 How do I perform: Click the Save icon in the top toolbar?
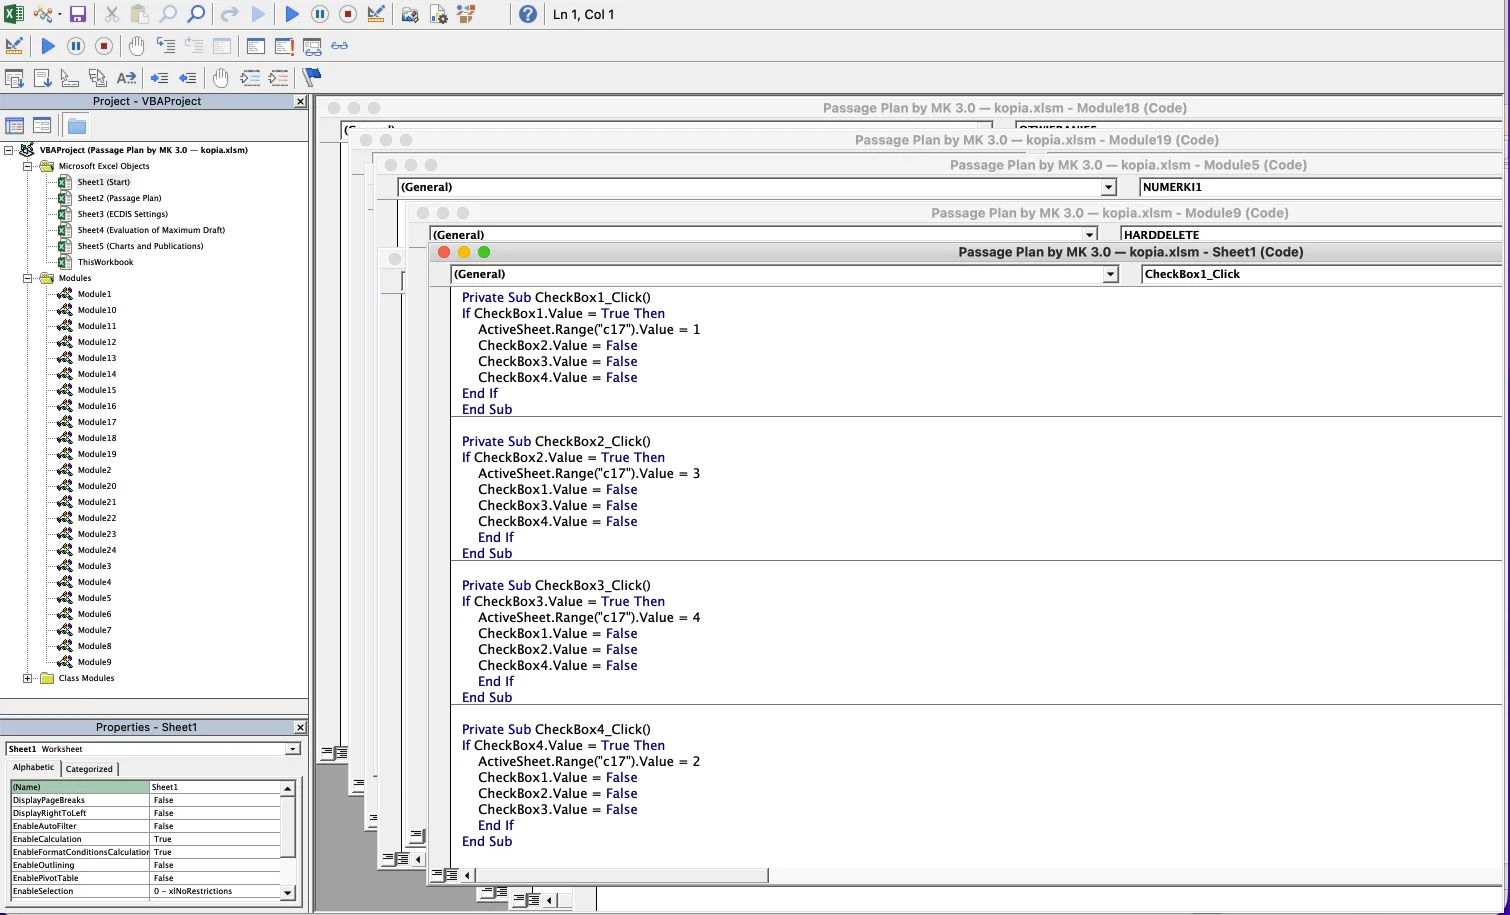coord(77,14)
